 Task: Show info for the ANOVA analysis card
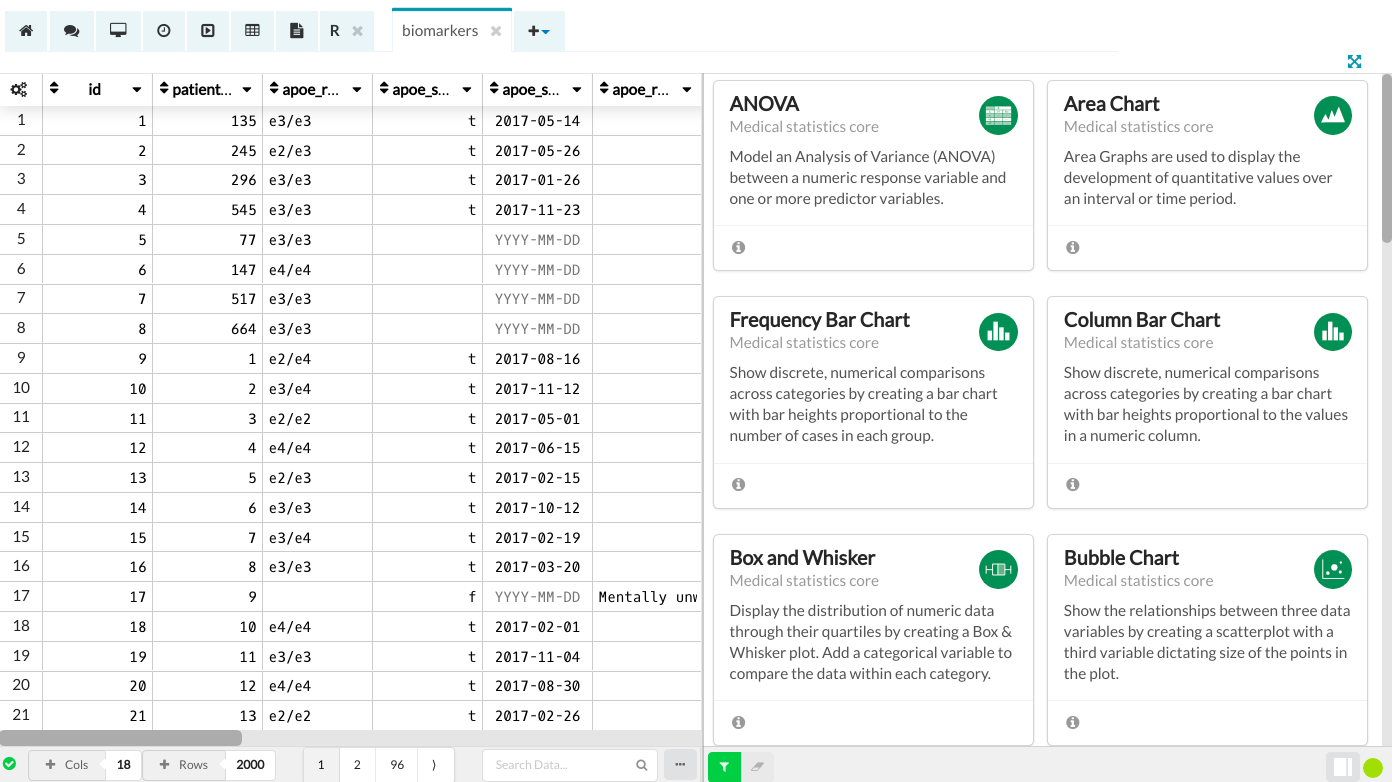click(x=738, y=246)
